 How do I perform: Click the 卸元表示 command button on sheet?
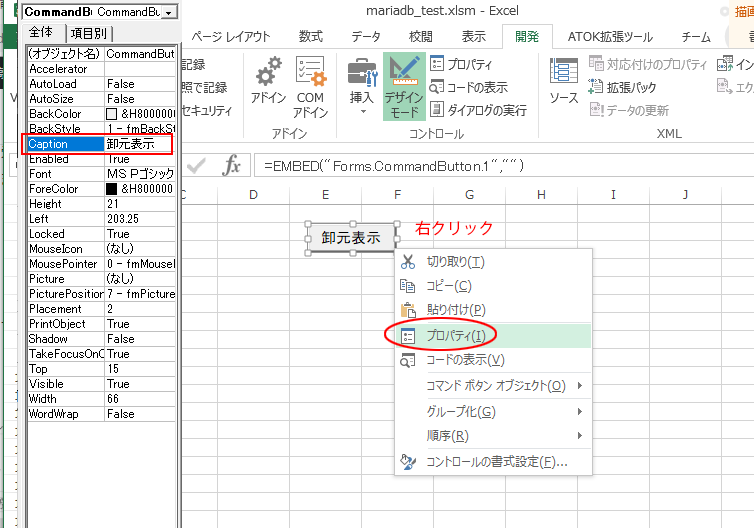351,238
